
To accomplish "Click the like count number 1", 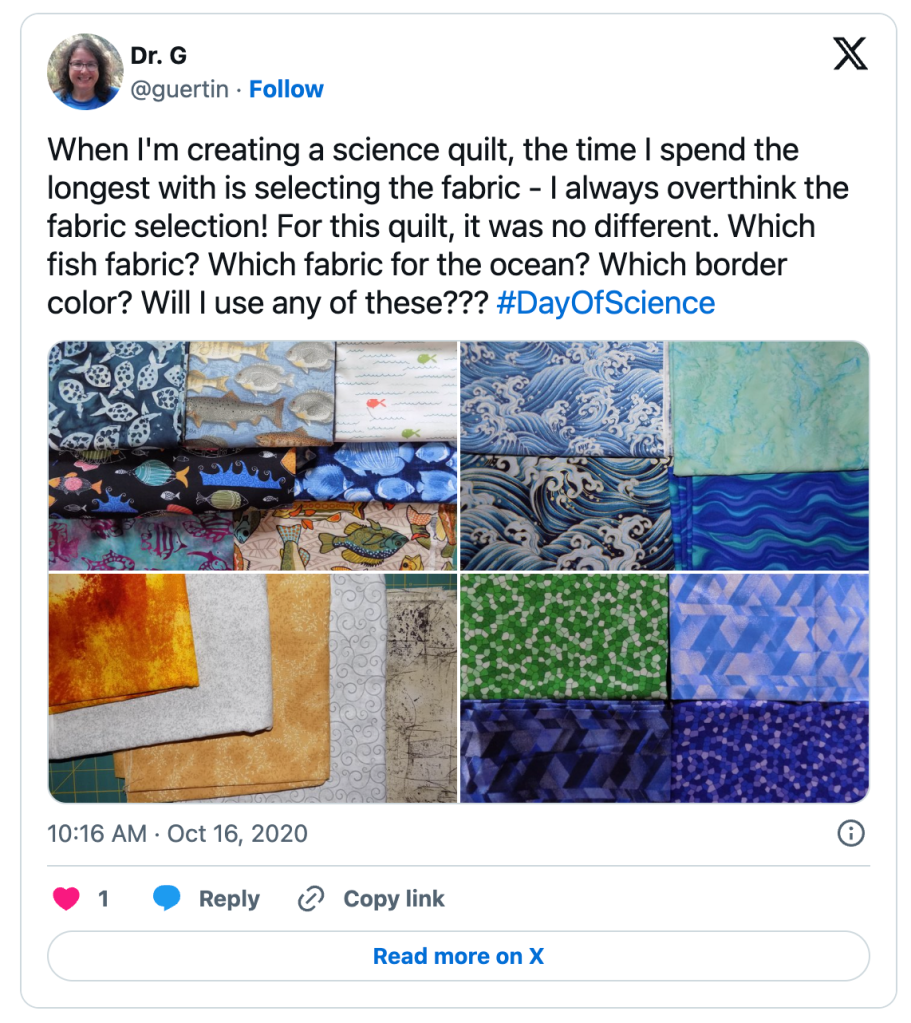I will click(x=103, y=899).
